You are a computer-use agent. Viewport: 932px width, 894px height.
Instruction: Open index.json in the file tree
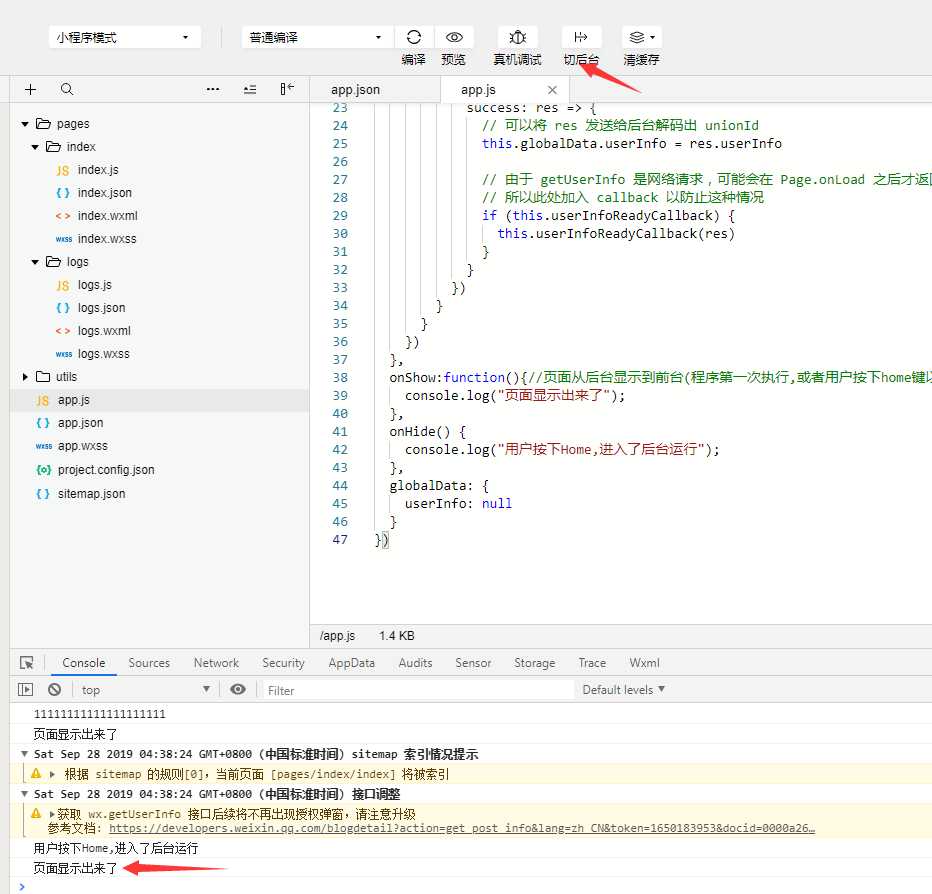coord(105,193)
